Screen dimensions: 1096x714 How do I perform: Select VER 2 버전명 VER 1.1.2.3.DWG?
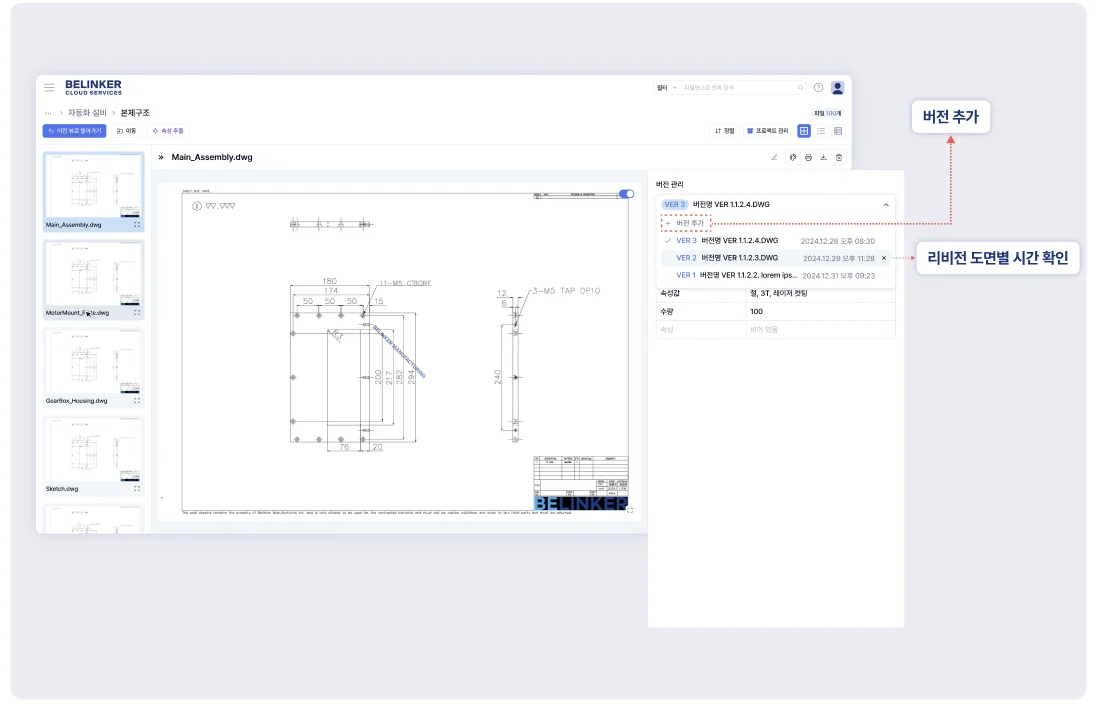point(739,257)
